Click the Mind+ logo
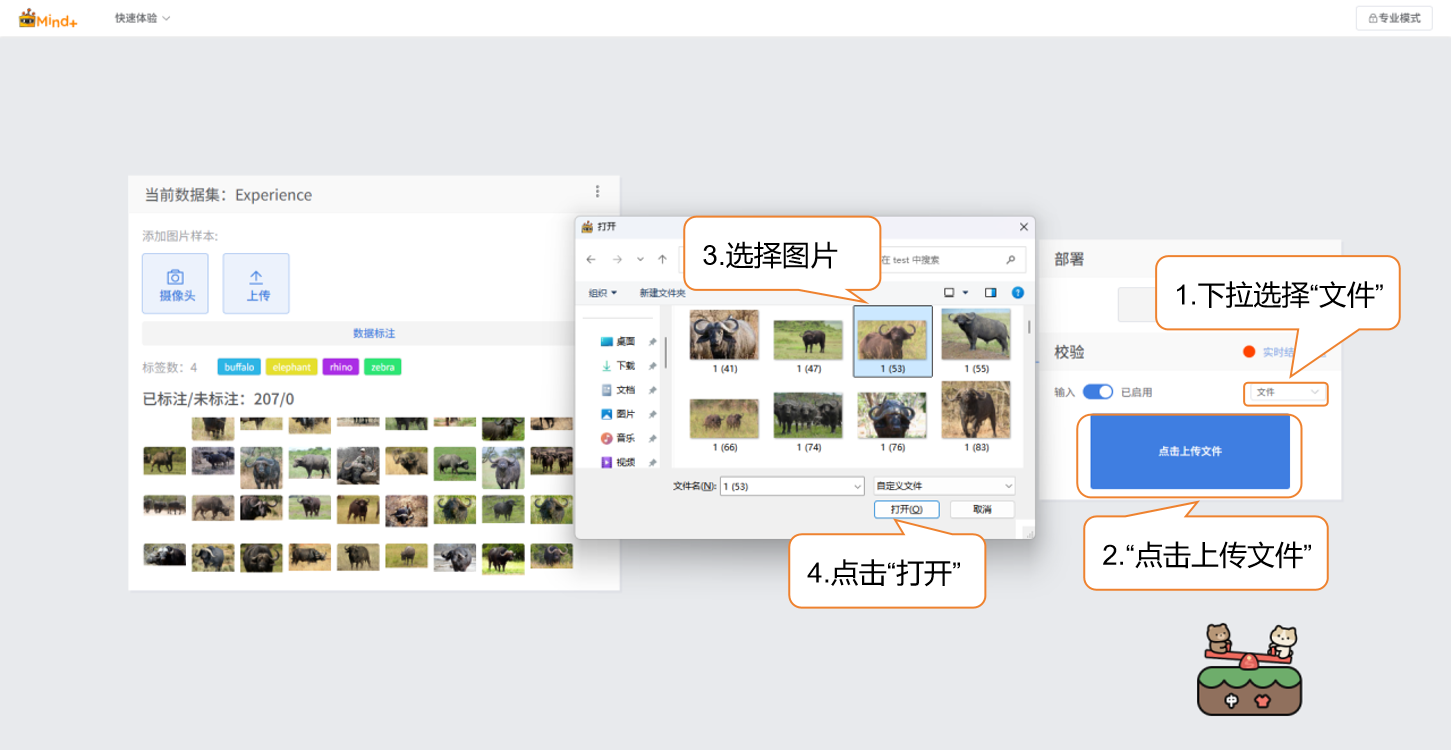This screenshot has height=750, width=1451. [48, 18]
